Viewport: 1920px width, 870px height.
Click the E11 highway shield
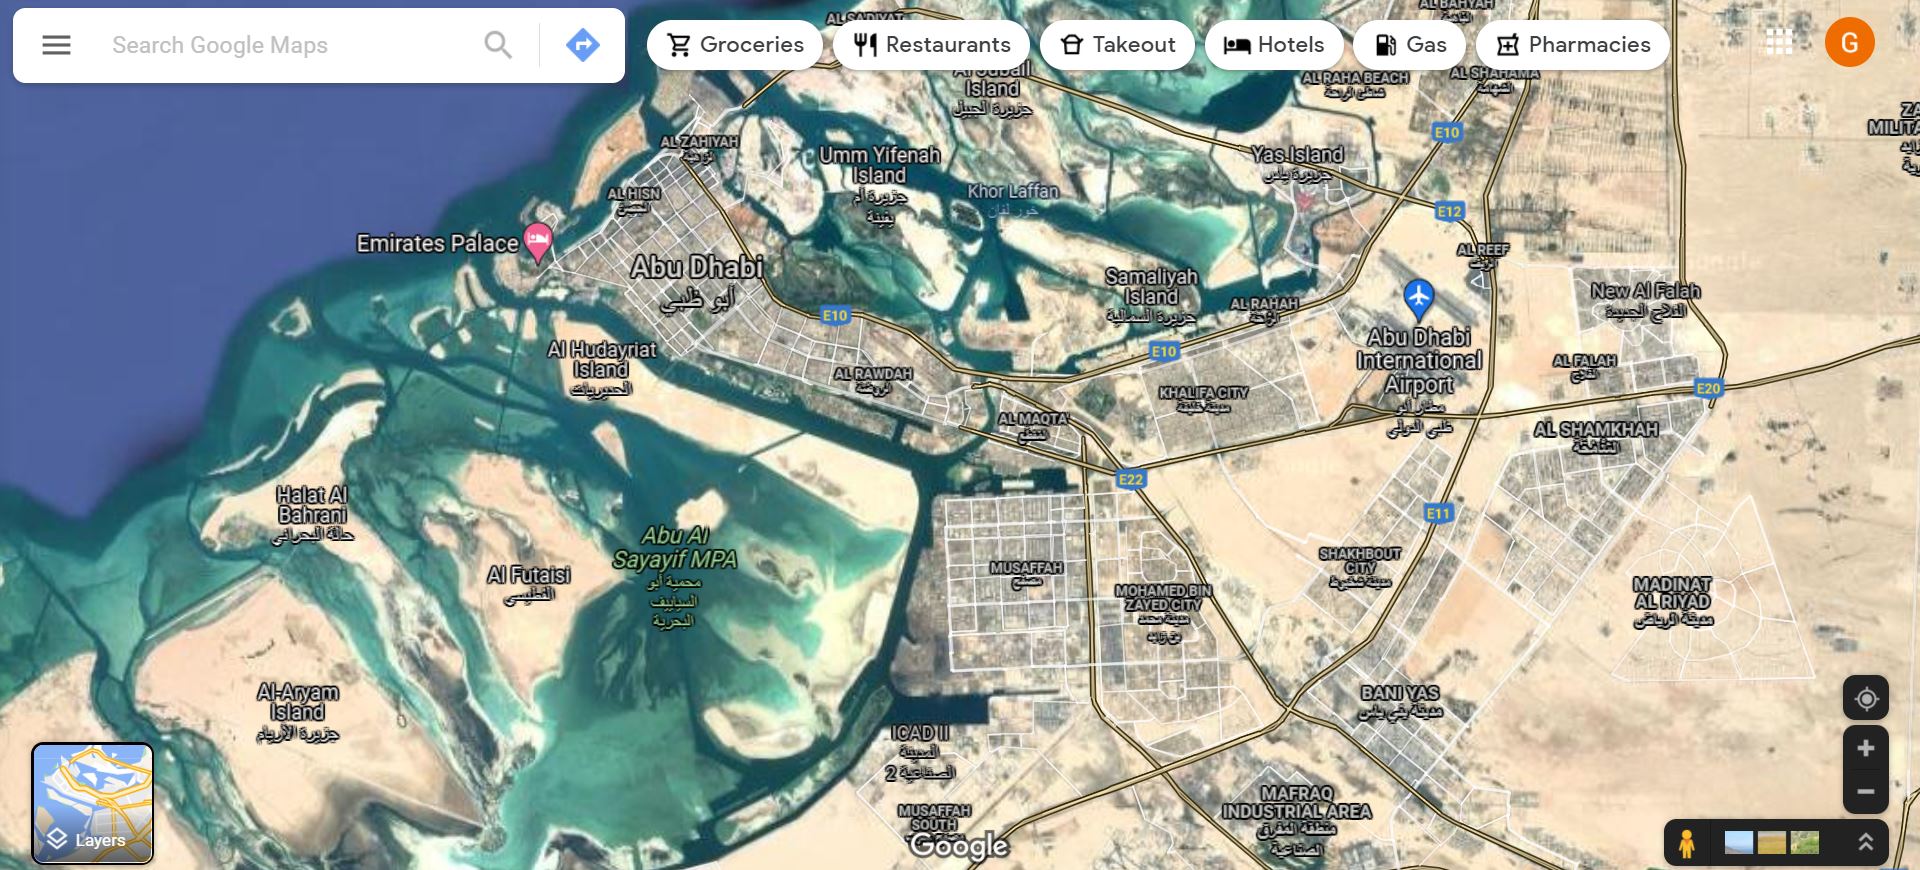coord(1437,513)
